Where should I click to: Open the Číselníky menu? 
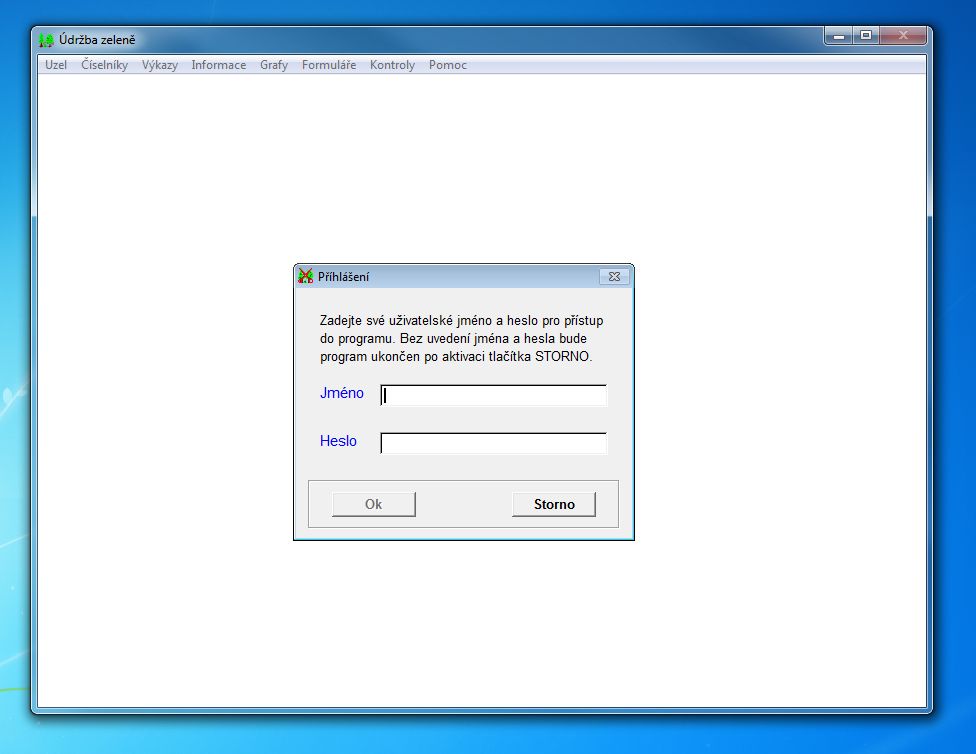[x=104, y=65]
